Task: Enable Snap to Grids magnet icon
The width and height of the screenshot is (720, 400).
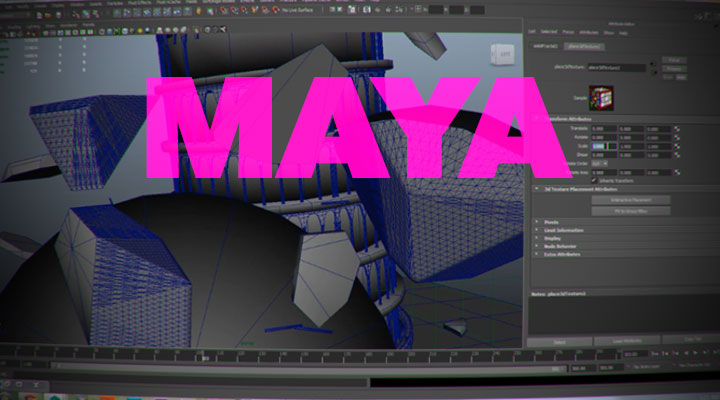Action: tap(224, 10)
